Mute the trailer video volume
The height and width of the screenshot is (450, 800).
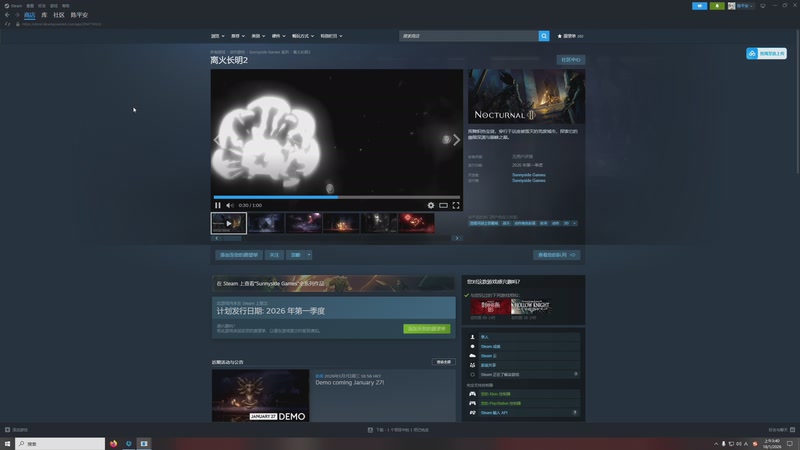[x=230, y=205]
